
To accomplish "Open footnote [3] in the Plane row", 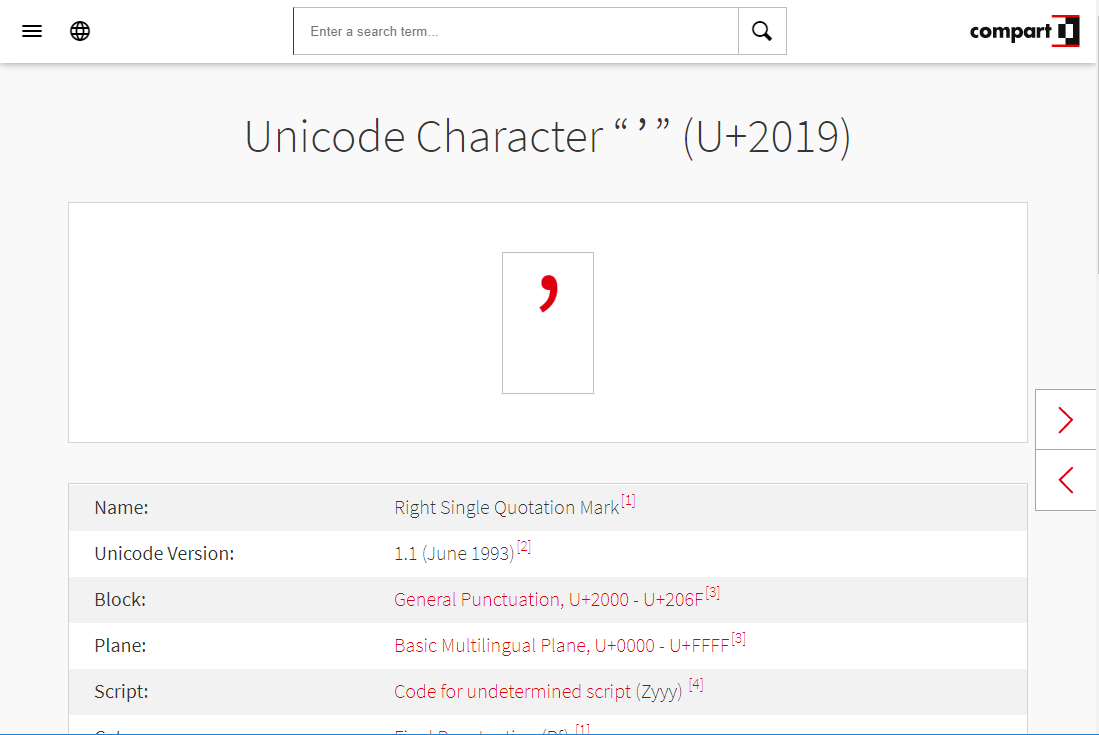I will tap(738, 639).
